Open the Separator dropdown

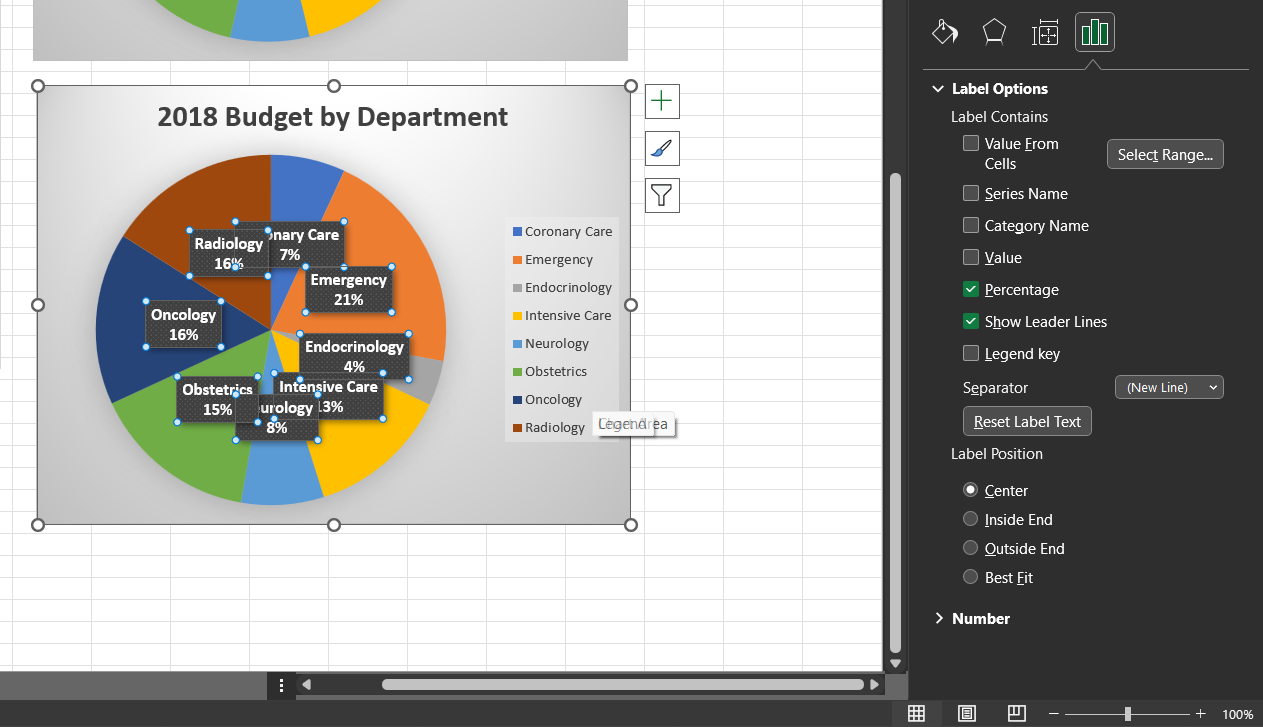[1169, 387]
